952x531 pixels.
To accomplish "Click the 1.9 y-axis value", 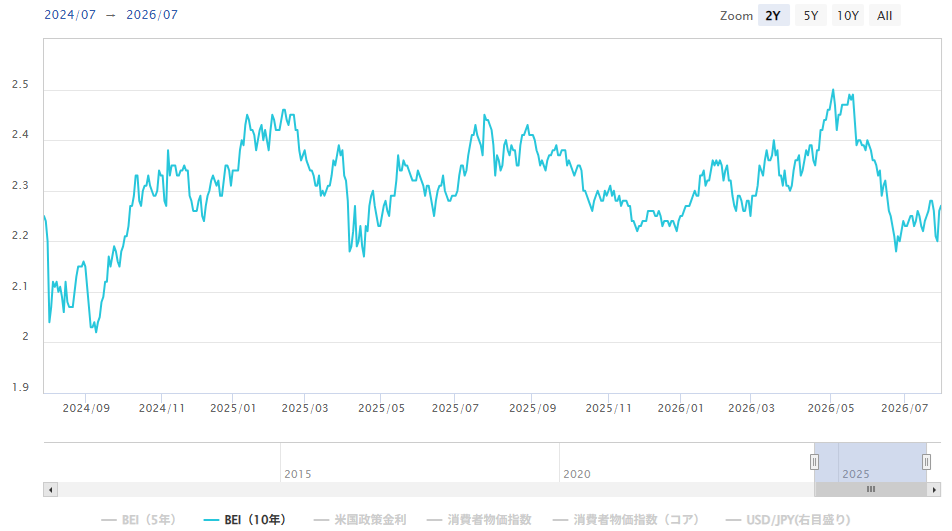I will pyautogui.click(x=20, y=387).
